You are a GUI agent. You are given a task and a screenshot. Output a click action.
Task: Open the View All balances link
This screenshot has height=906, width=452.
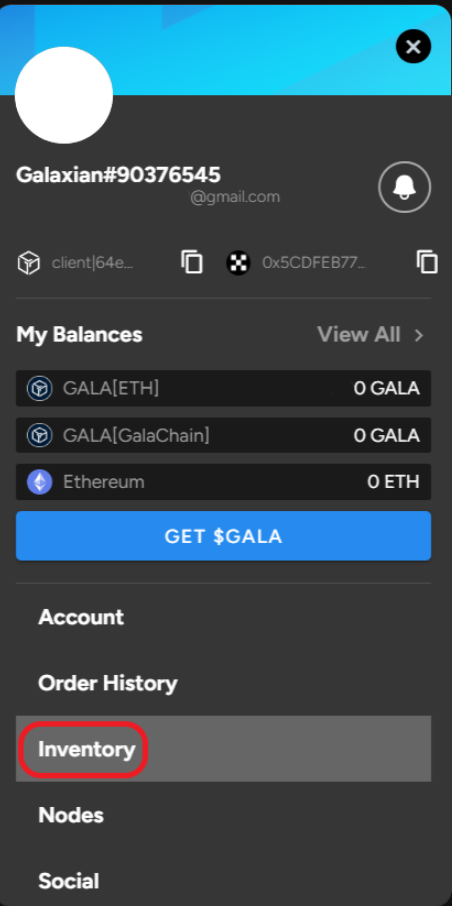point(371,335)
